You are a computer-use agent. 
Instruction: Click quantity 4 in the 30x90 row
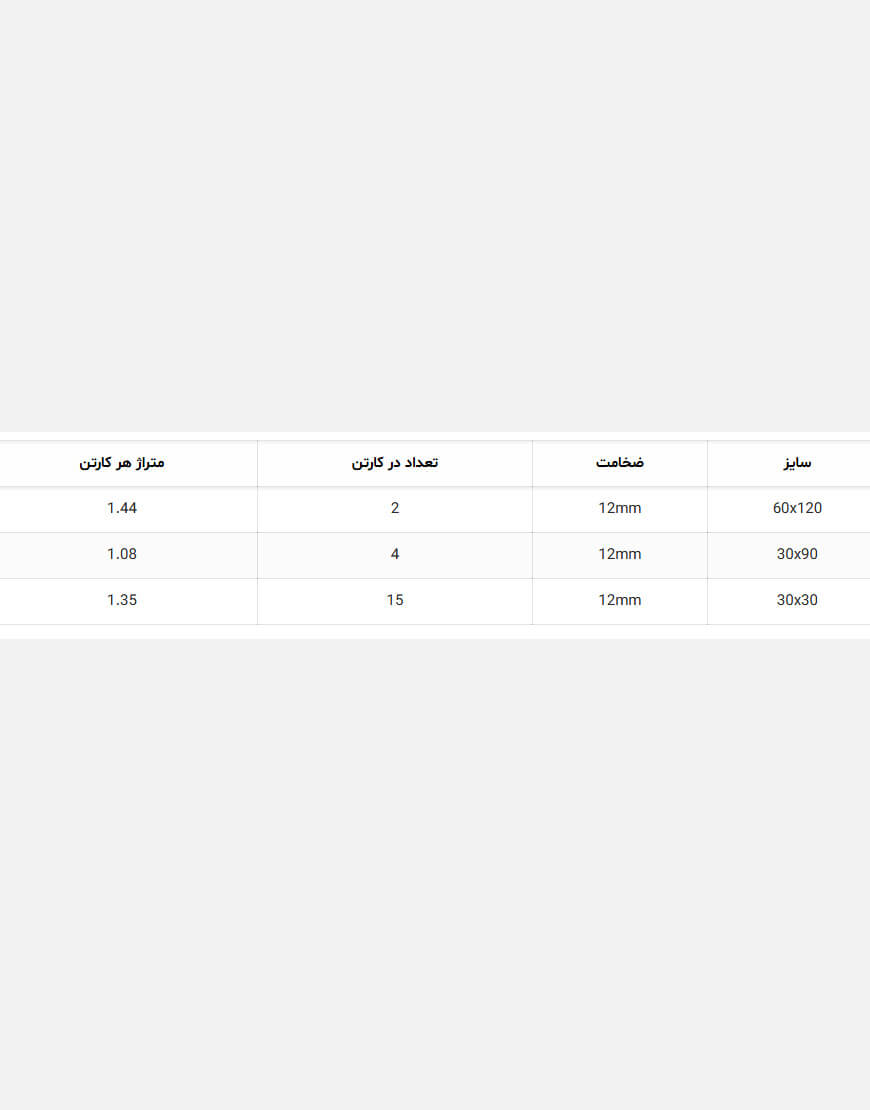(395, 554)
